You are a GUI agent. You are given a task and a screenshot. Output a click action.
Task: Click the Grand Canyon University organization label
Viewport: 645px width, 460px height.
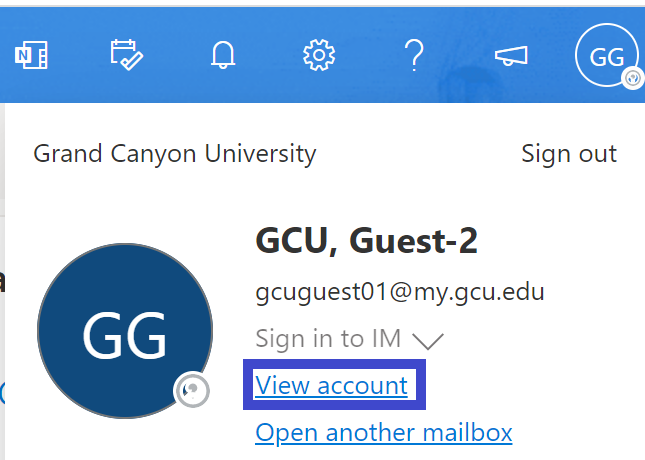pyautogui.click(x=175, y=154)
